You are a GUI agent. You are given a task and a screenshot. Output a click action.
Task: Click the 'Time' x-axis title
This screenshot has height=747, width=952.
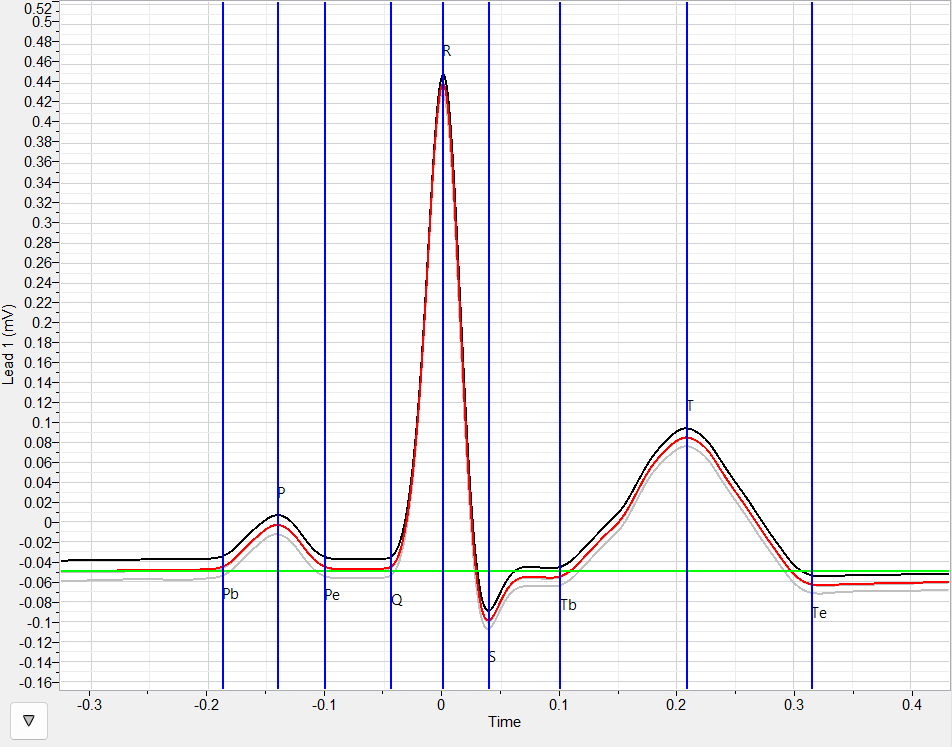504,722
